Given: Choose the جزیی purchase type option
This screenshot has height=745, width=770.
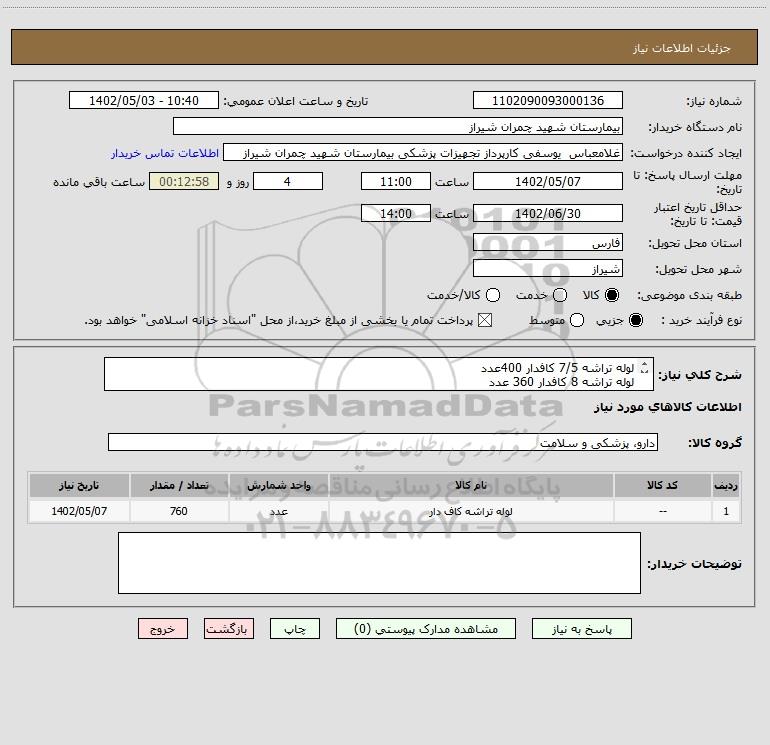Looking at the screenshot, I should pos(635,320).
